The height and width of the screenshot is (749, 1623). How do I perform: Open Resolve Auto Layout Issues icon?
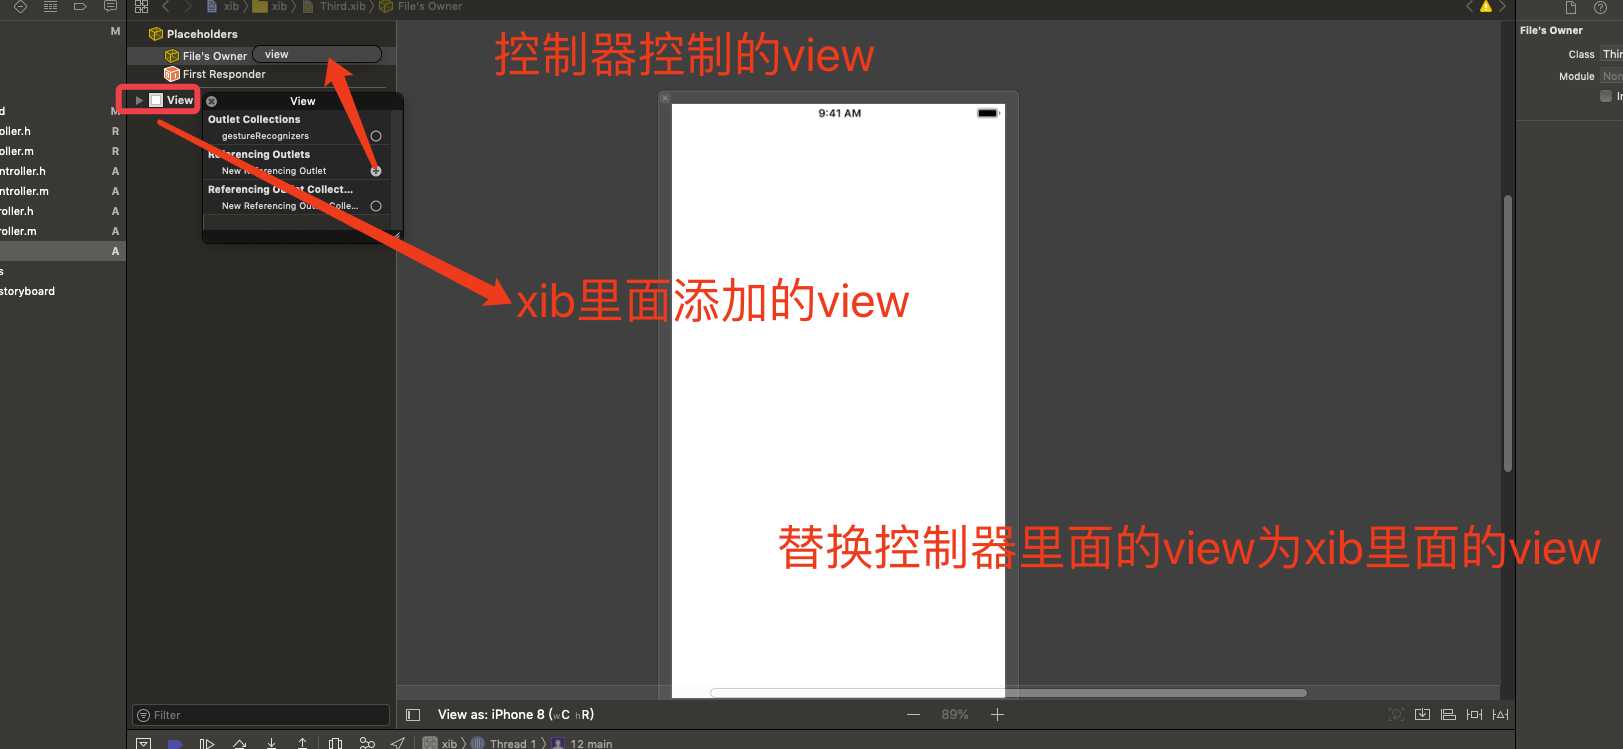[1500, 714]
